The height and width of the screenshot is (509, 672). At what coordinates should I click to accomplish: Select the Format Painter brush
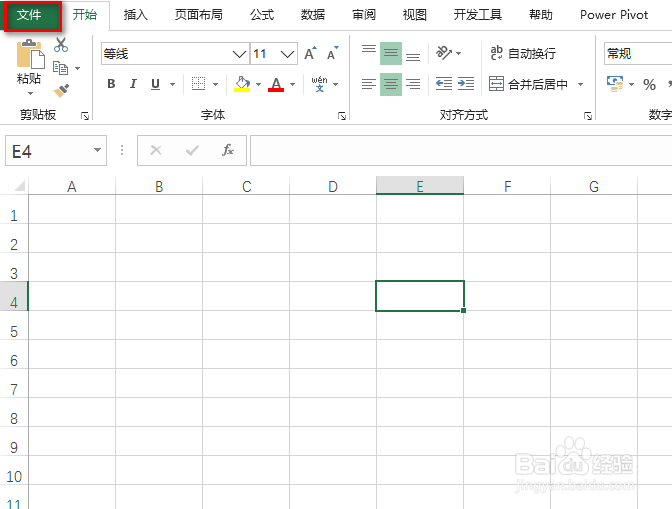(x=61, y=90)
